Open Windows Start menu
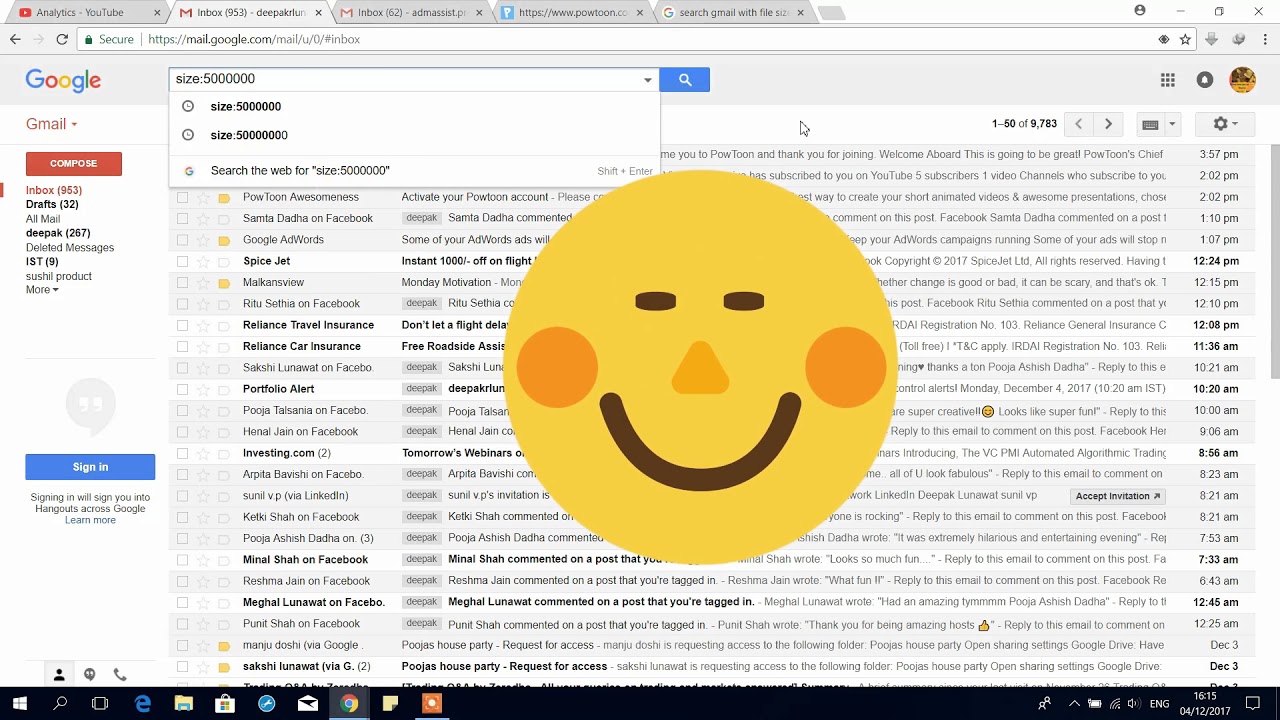 19,704
